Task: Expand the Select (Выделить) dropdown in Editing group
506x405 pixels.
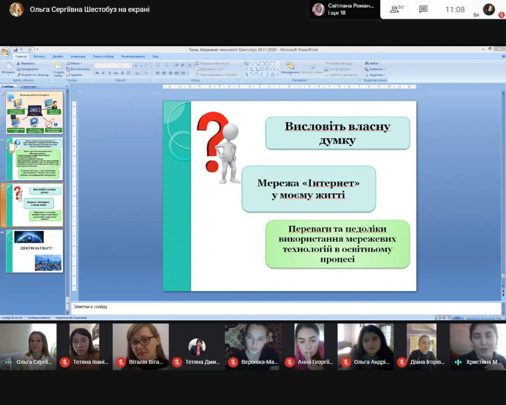Action: point(375,75)
